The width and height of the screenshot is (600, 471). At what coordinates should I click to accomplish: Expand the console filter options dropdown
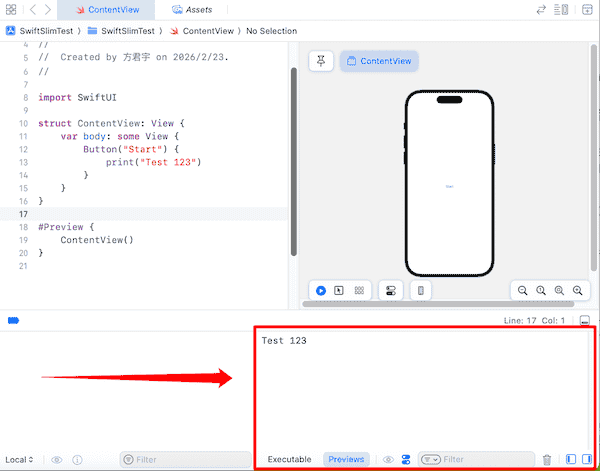[431, 459]
